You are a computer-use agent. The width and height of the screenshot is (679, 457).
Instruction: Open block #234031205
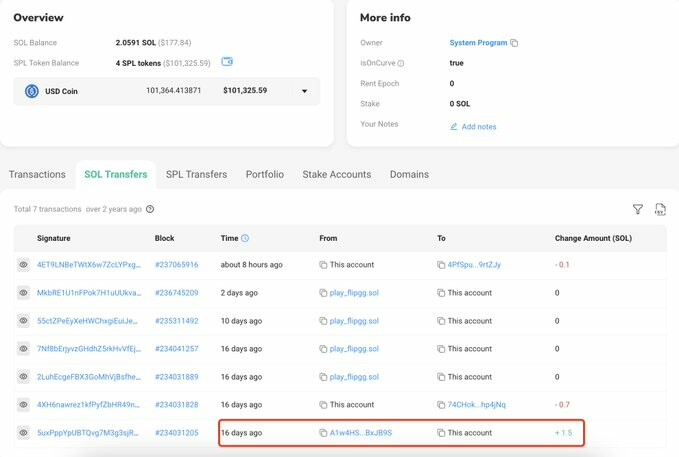(177, 433)
